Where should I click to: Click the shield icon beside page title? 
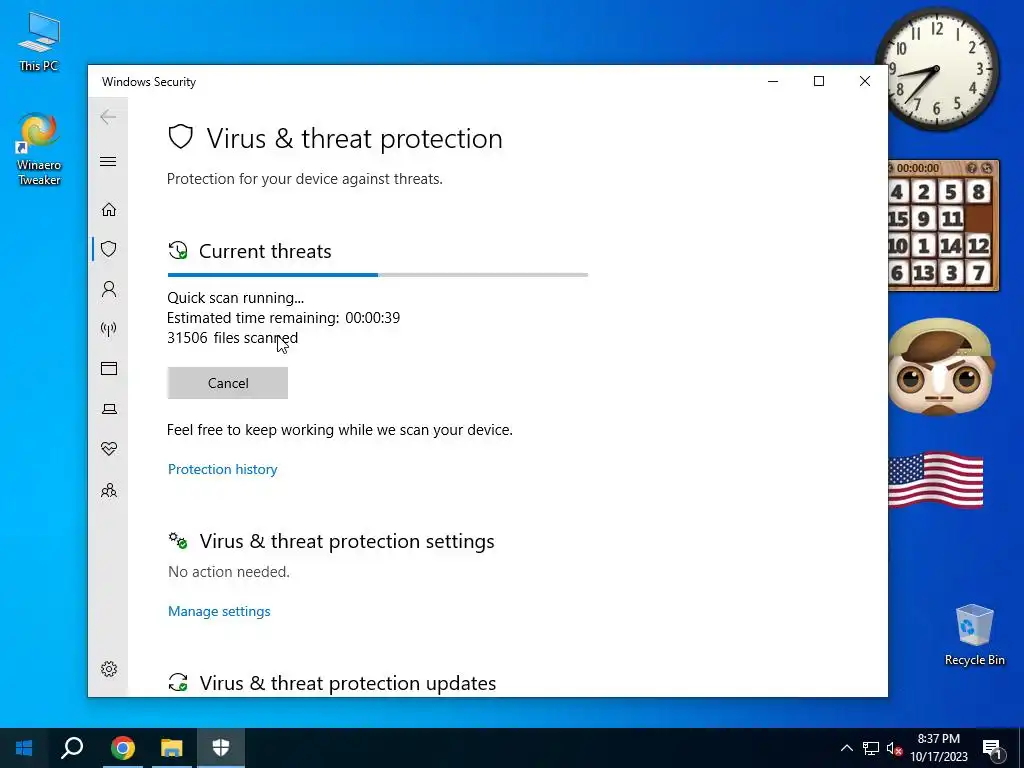pyautogui.click(x=180, y=137)
